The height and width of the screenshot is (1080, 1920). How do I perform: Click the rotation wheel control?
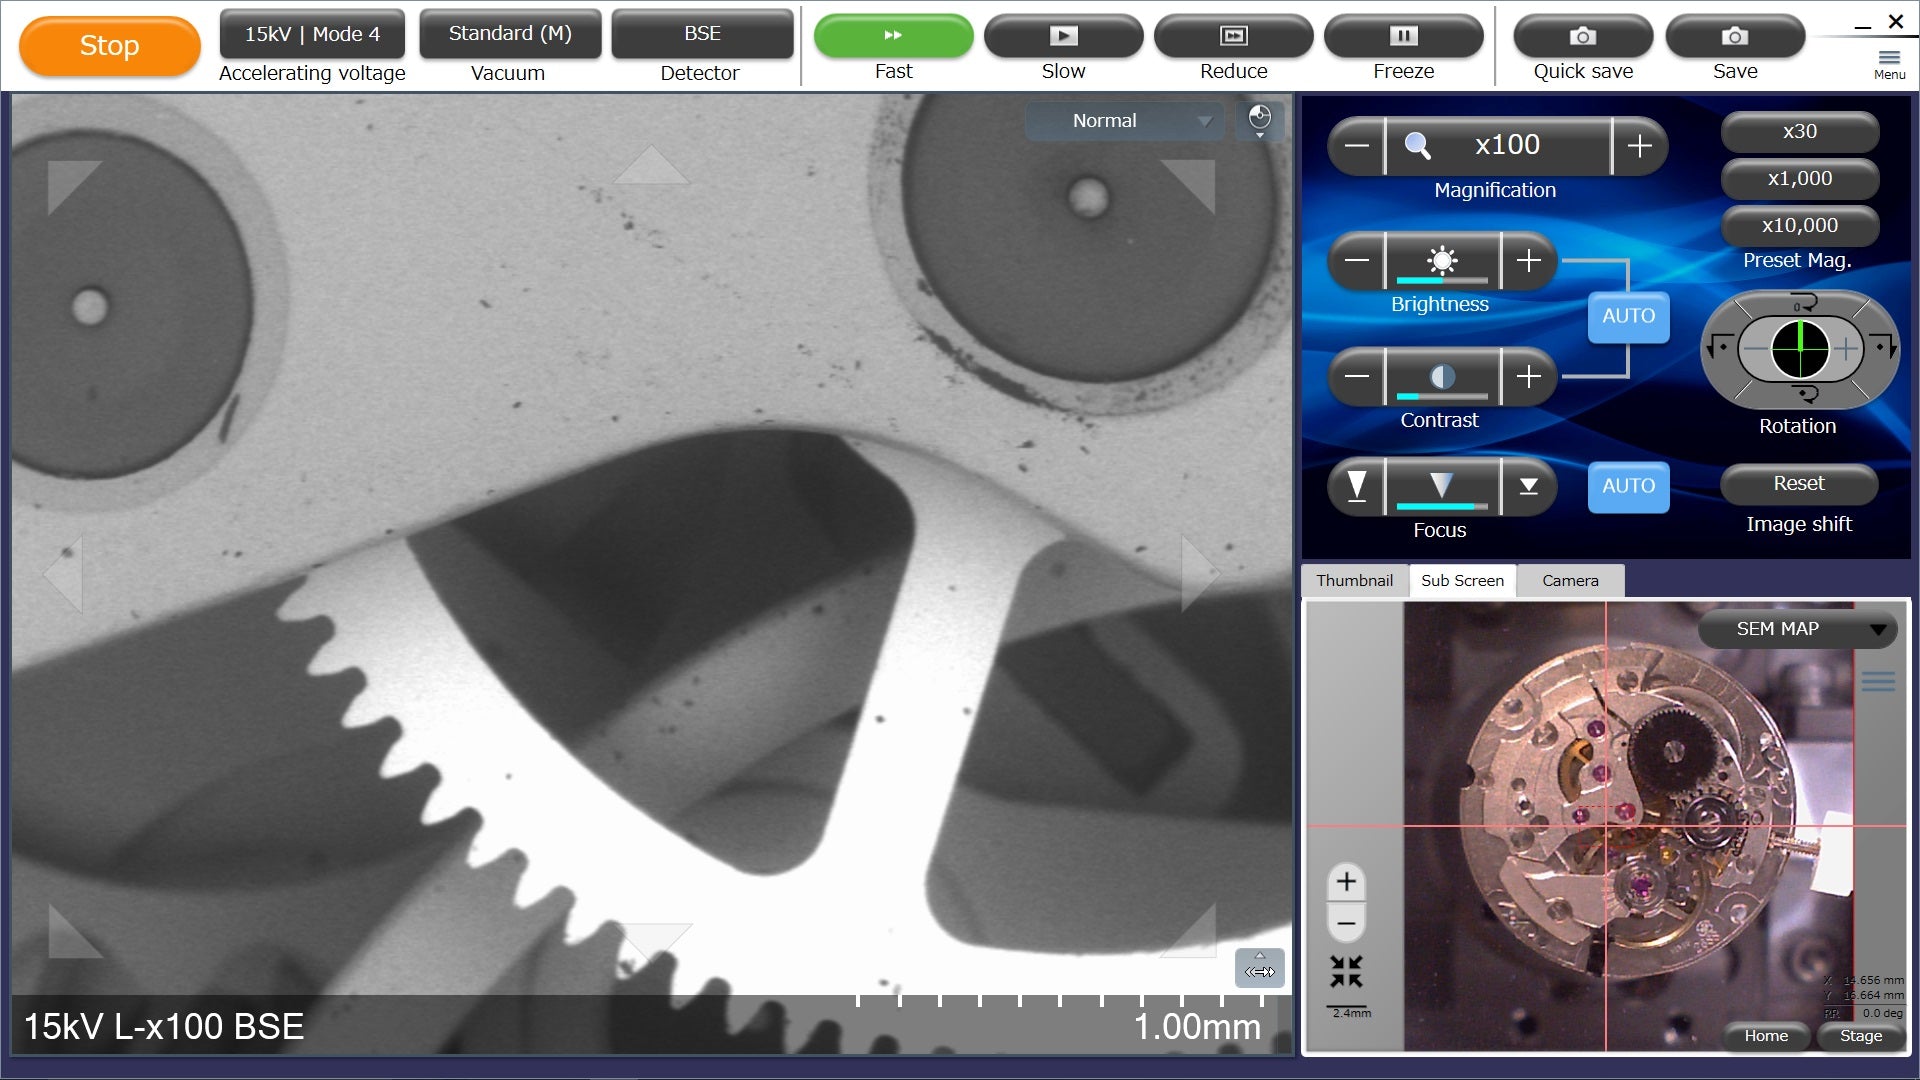point(1797,349)
